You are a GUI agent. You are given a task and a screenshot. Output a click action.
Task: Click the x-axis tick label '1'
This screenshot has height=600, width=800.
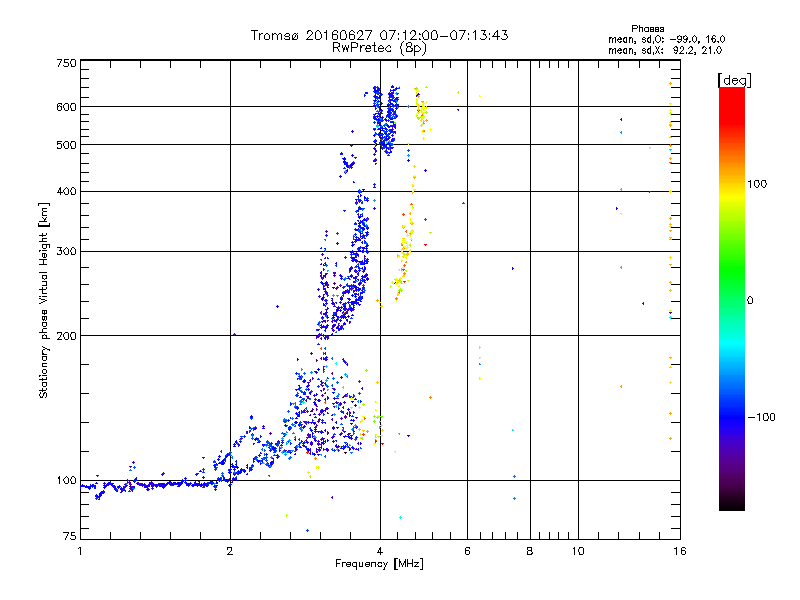pos(80,551)
